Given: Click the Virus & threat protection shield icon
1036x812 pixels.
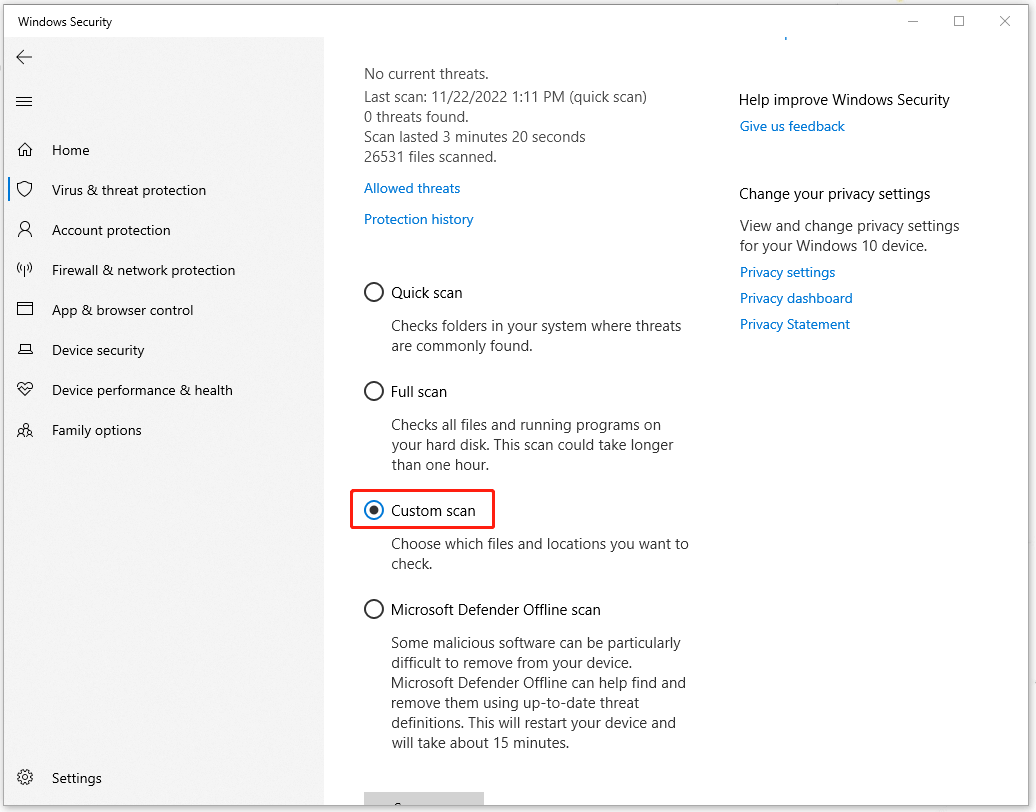Looking at the screenshot, I should coord(25,190).
